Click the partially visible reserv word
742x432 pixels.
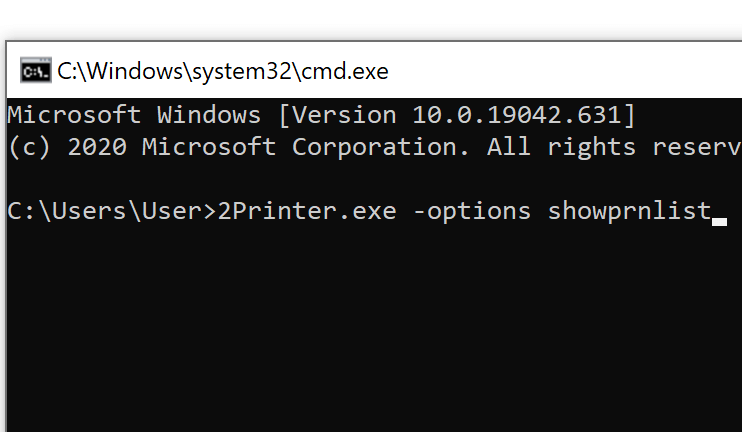point(697,148)
